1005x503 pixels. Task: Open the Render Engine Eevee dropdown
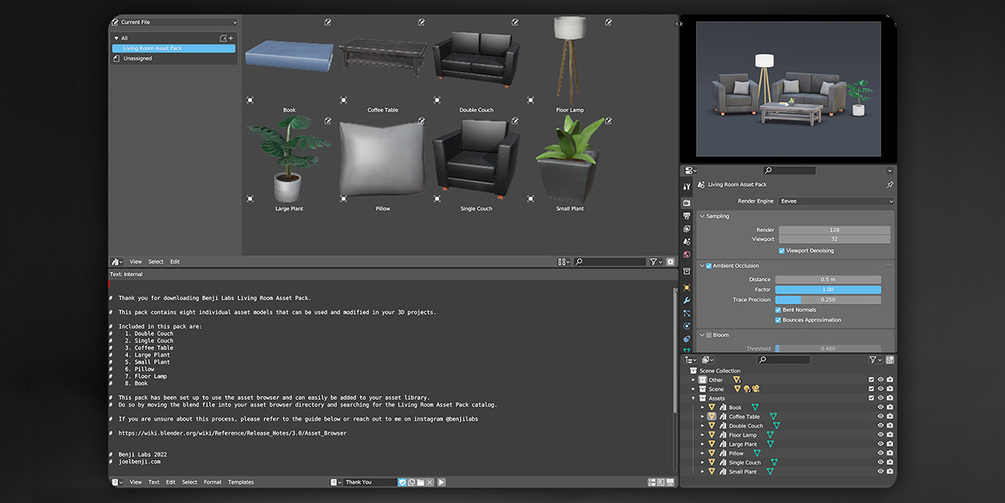click(x=836, y=201)
